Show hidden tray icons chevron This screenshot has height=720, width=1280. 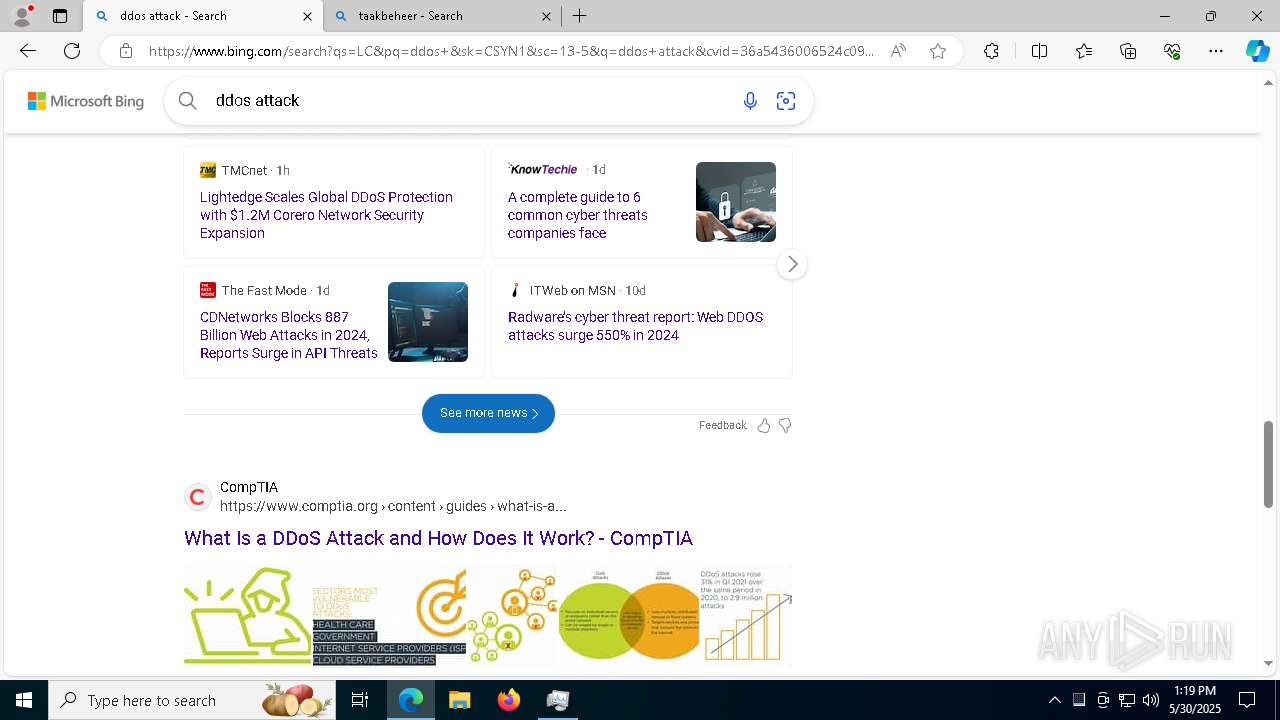tap(1054, 700)
